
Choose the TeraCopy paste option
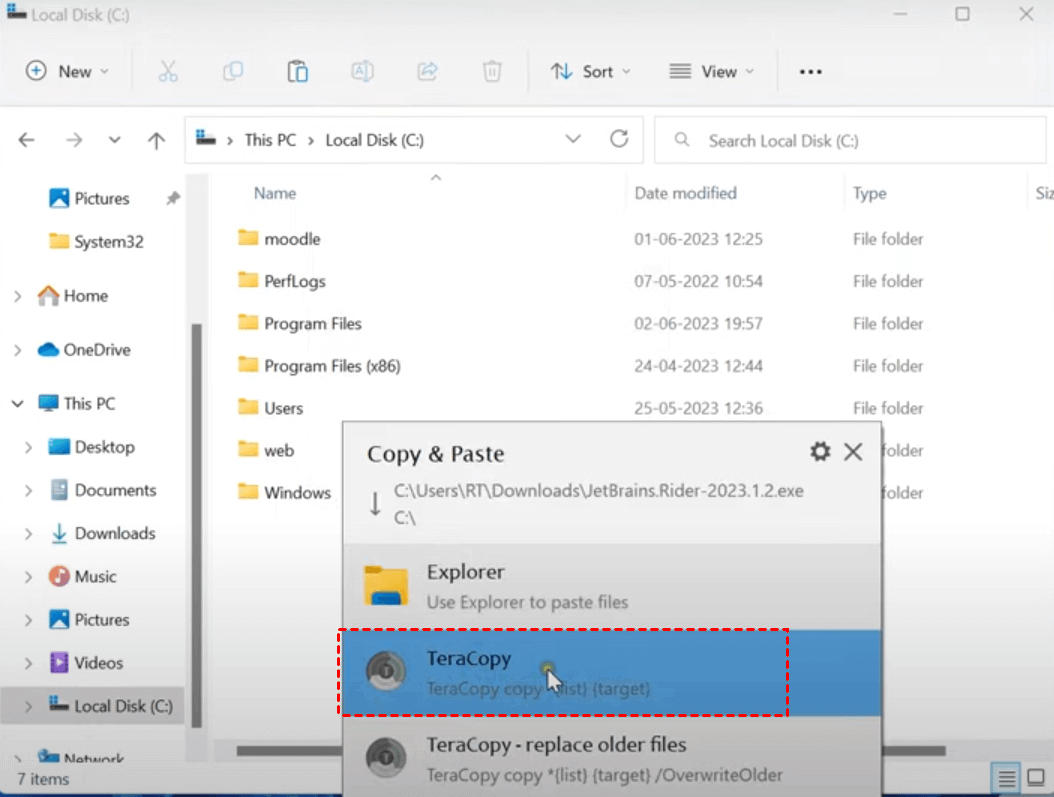pos(612,673)
